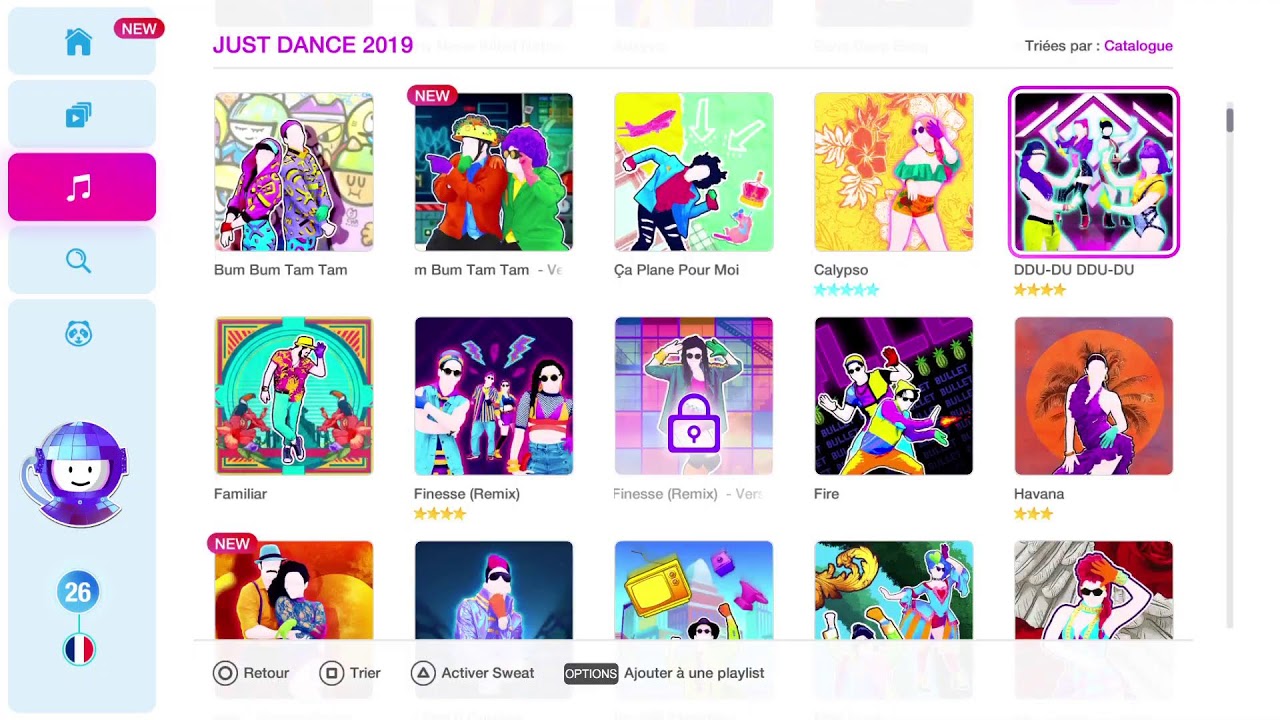This screenshot has height=720, width=1280.
Task: Open the search magnifier in sidebar
Action: point(79,261)
